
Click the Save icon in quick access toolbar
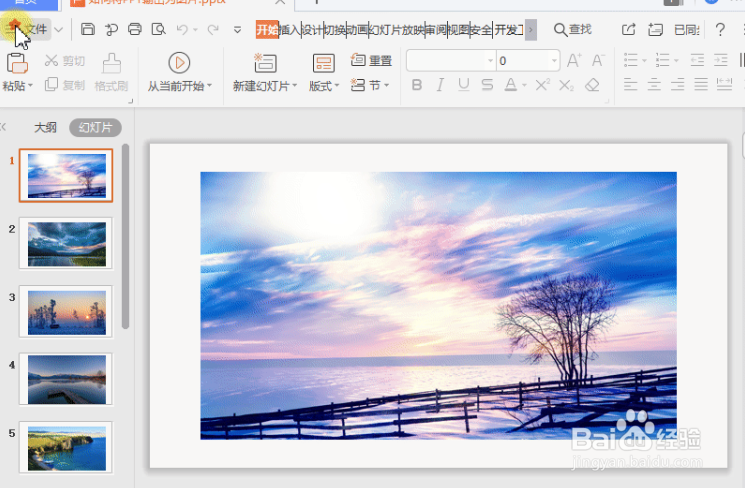(x=87, y=29)
